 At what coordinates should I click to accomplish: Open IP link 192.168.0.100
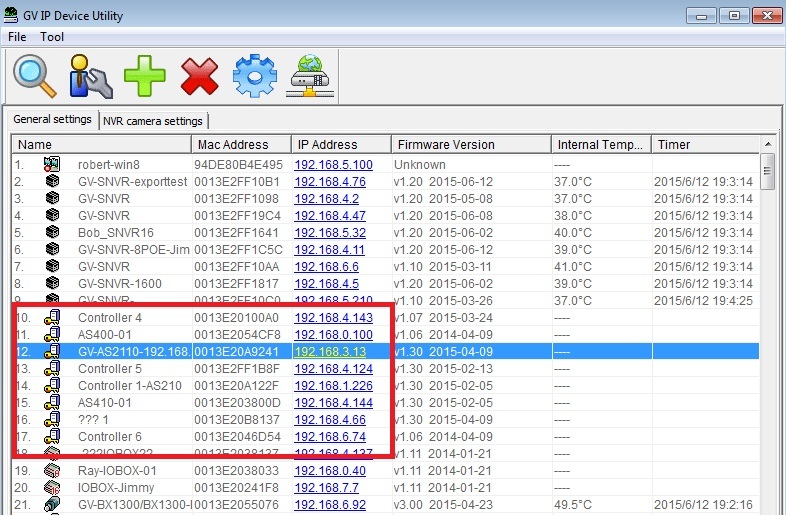(x=333, y=334)
